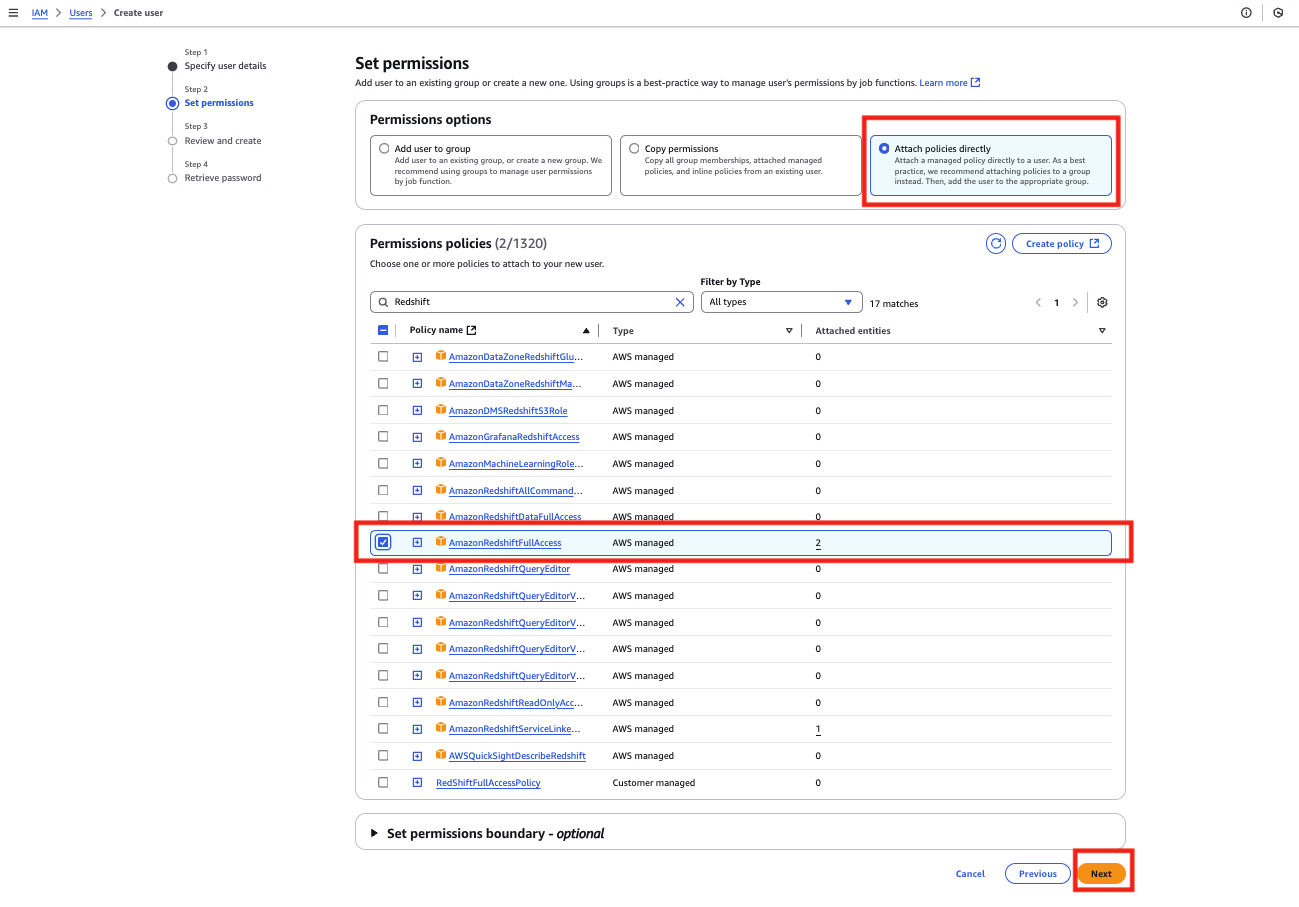Open the hamburger navigation menu

(13, 13)
